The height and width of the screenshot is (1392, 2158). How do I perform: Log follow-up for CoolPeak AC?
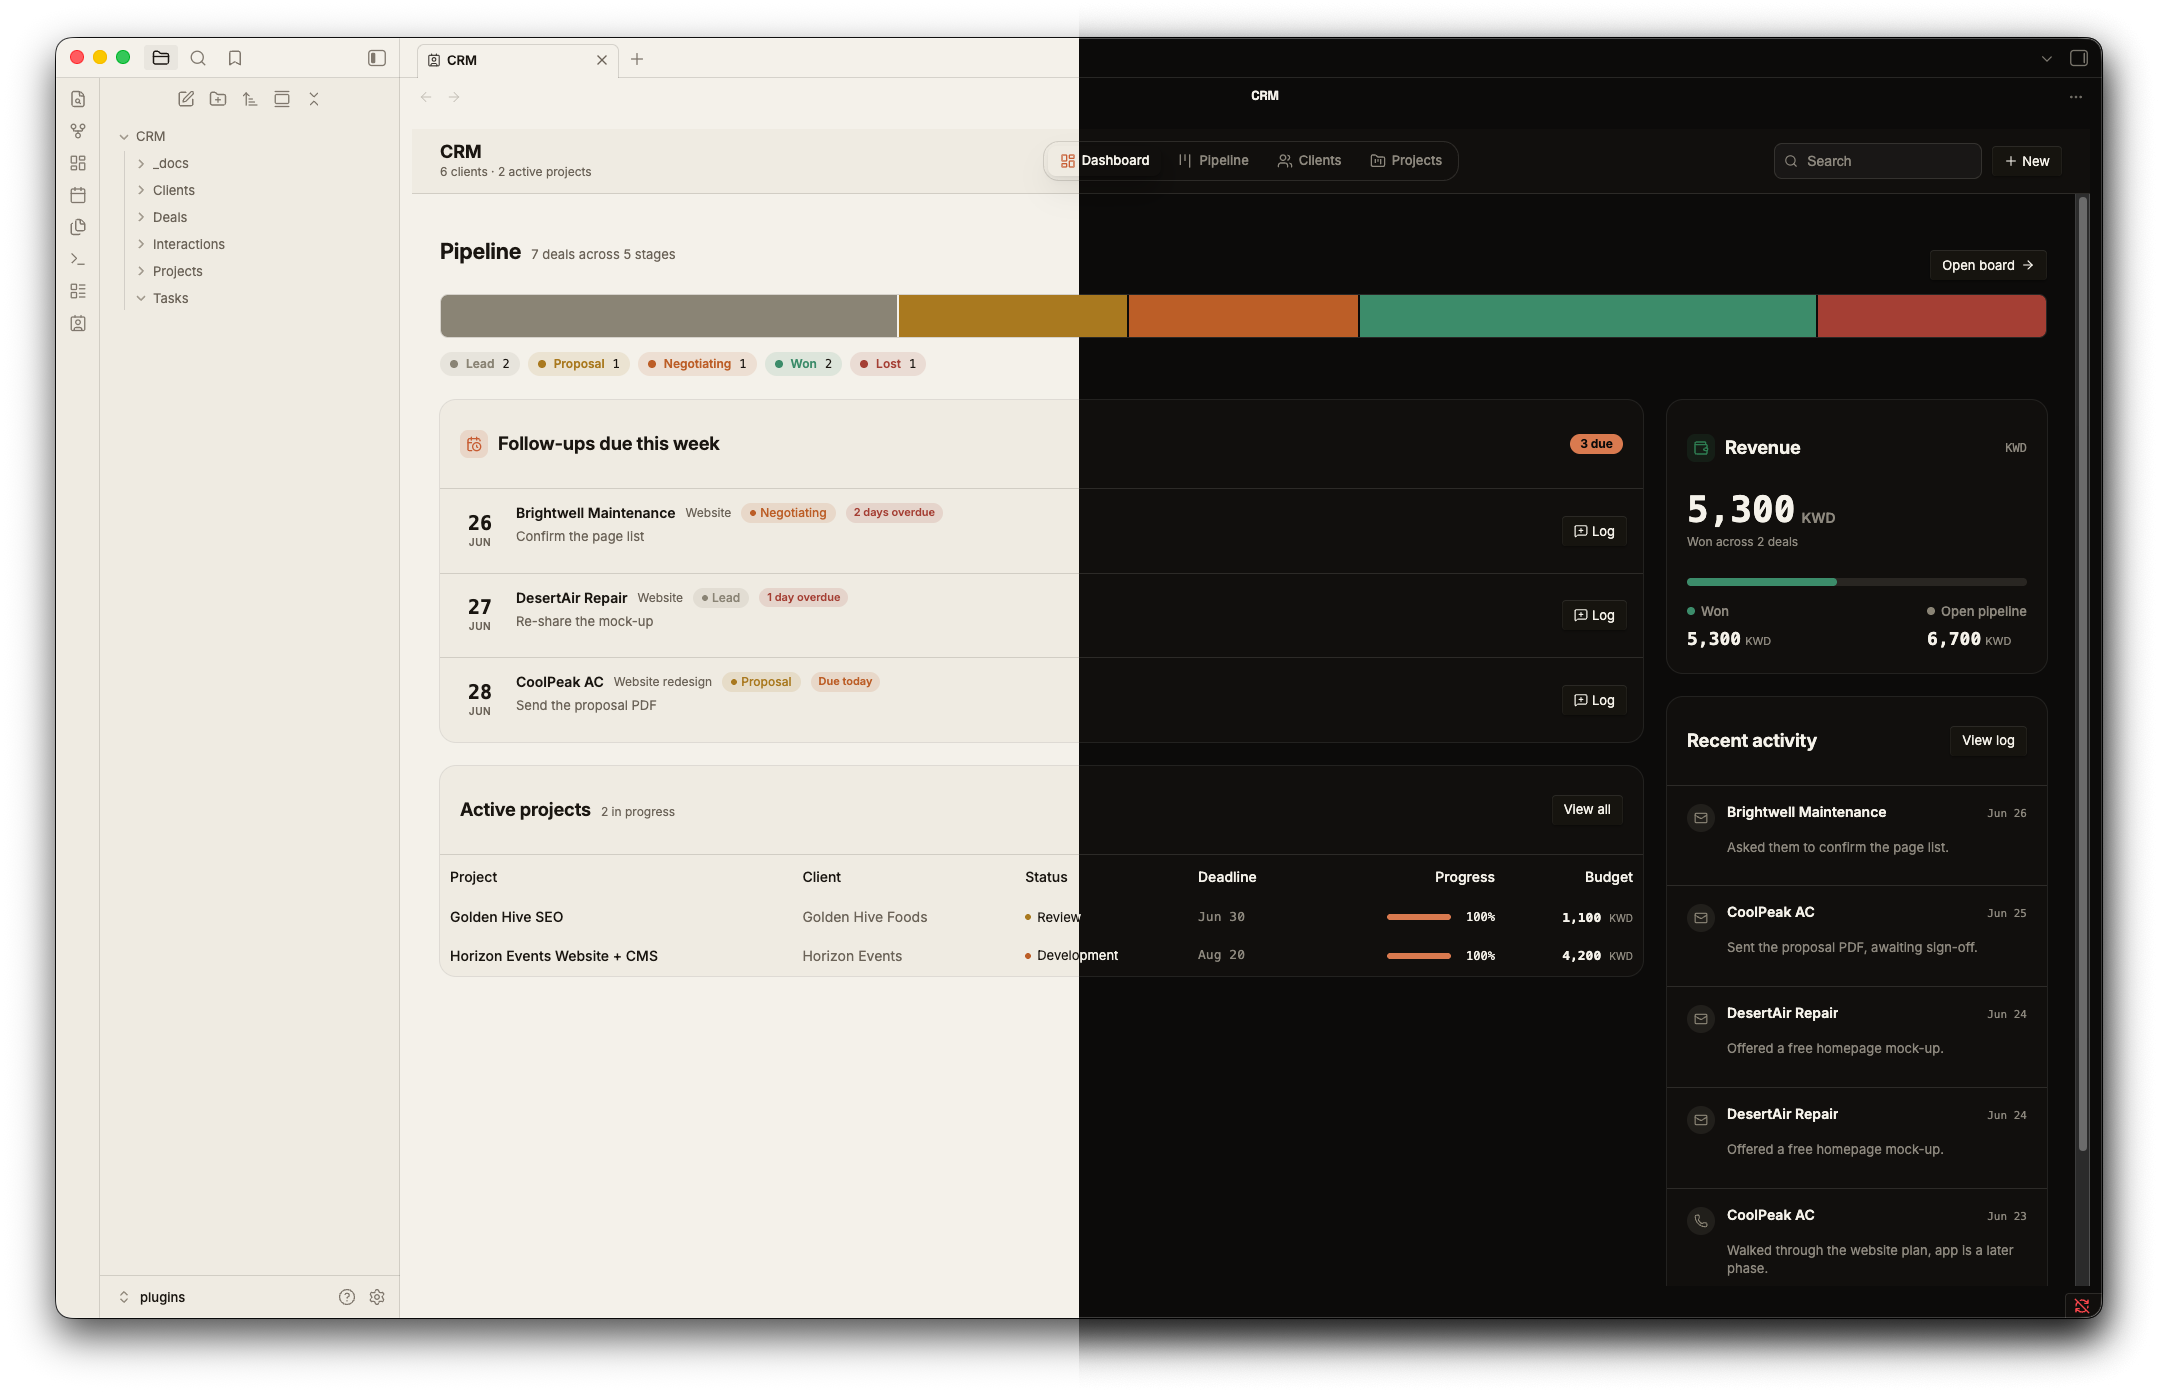(x=1594, y=700)
